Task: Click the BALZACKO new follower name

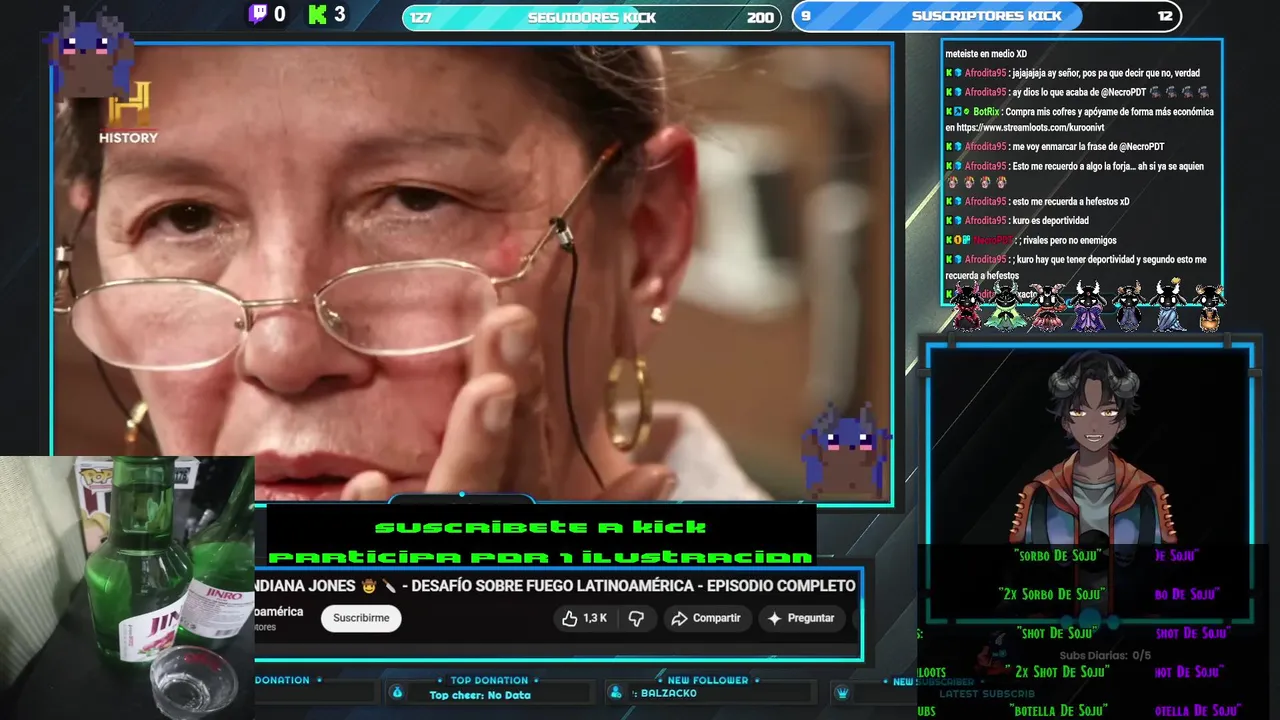Action: coord(669,694)
